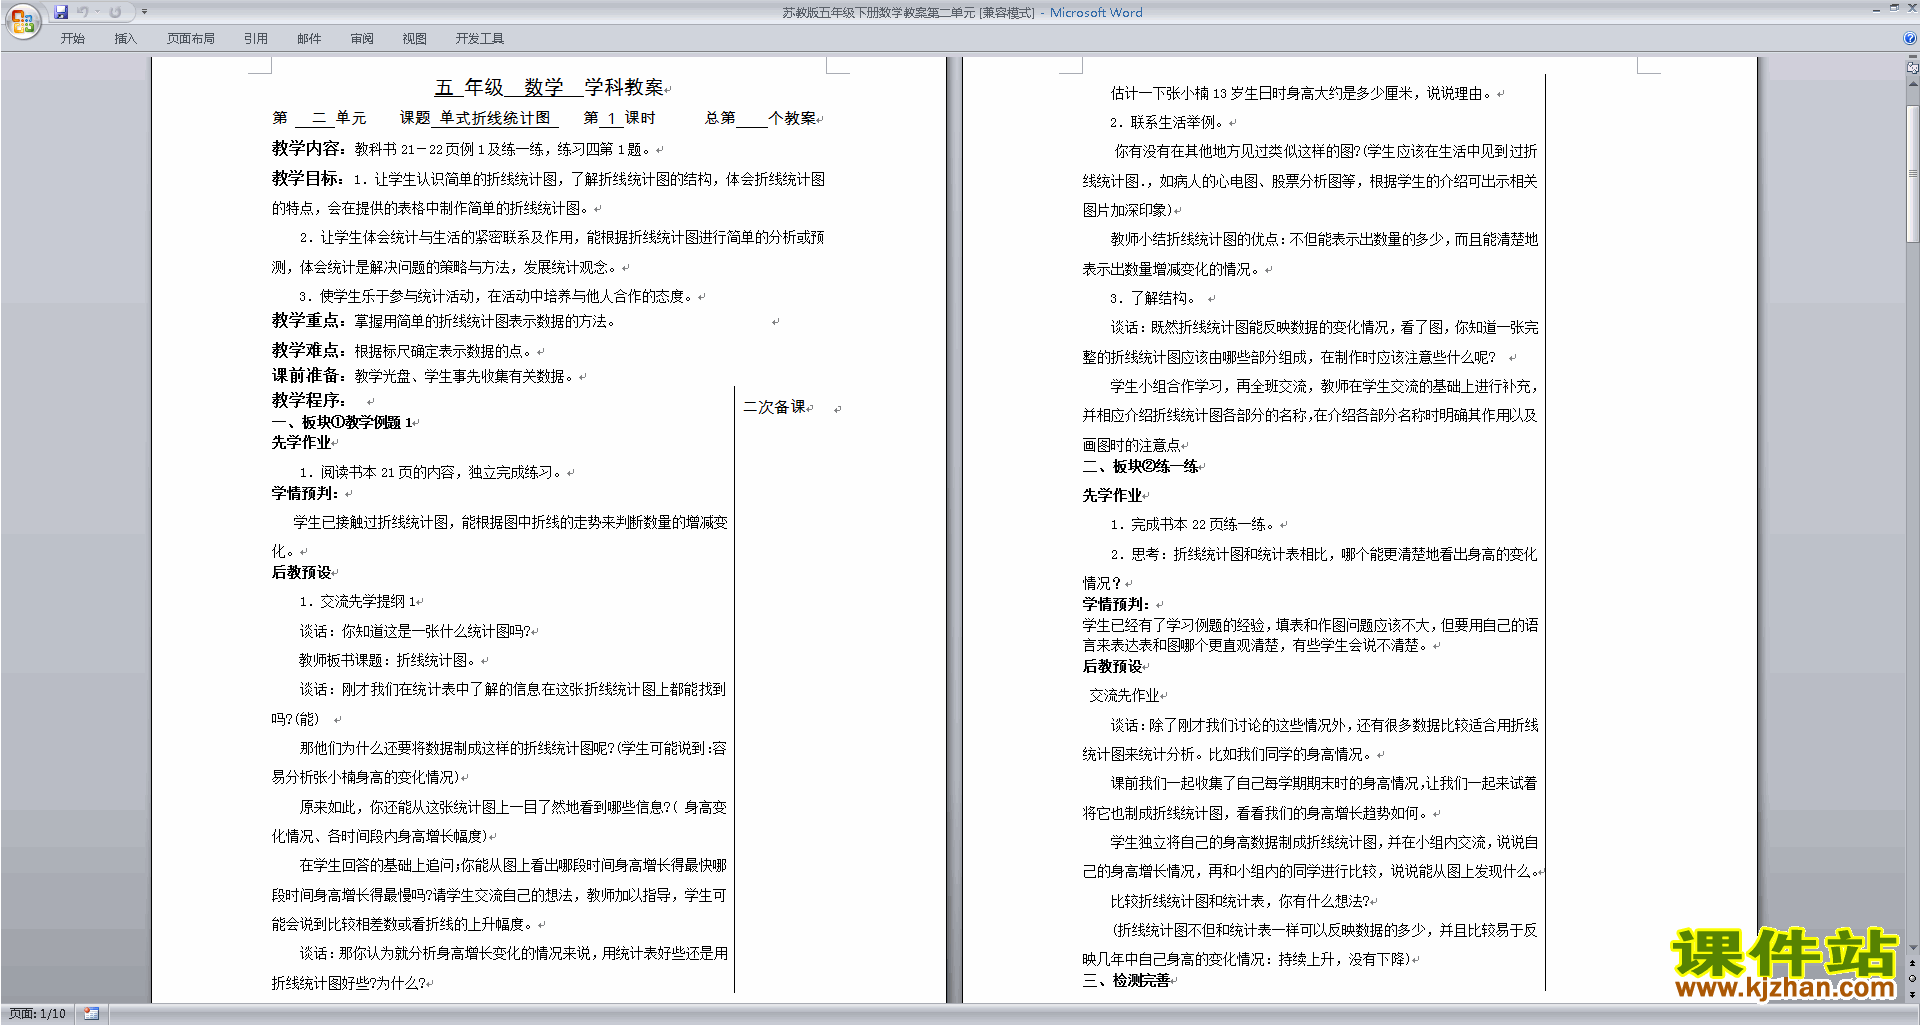This screenshot has width=1920, height=1025.
Task: Open the Select Browse Object button
Action: [x=1913, y=978]
